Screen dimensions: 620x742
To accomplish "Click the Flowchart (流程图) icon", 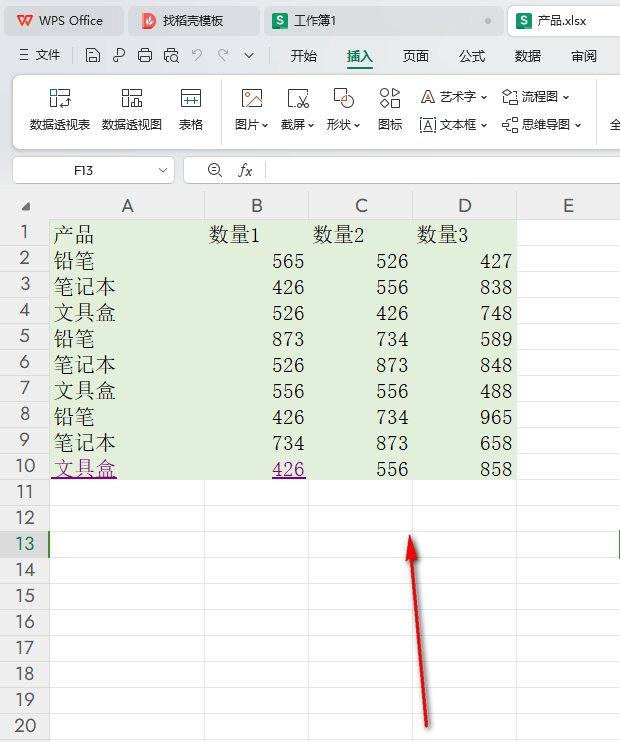I will (510, 97).
